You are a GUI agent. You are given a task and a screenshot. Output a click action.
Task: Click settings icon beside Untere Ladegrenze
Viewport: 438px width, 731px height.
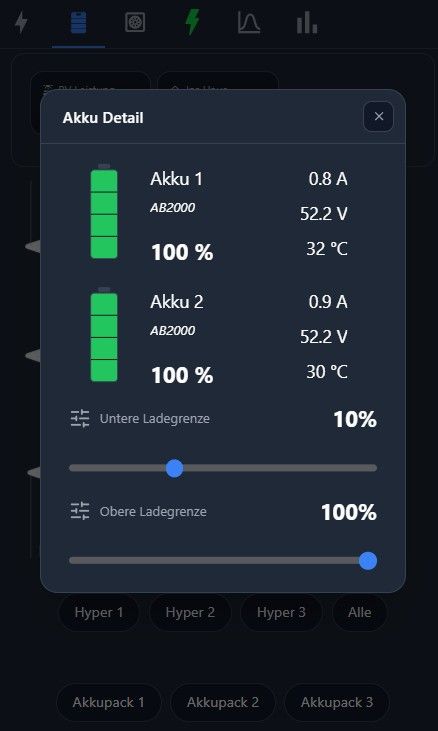[x=80, y=419]
